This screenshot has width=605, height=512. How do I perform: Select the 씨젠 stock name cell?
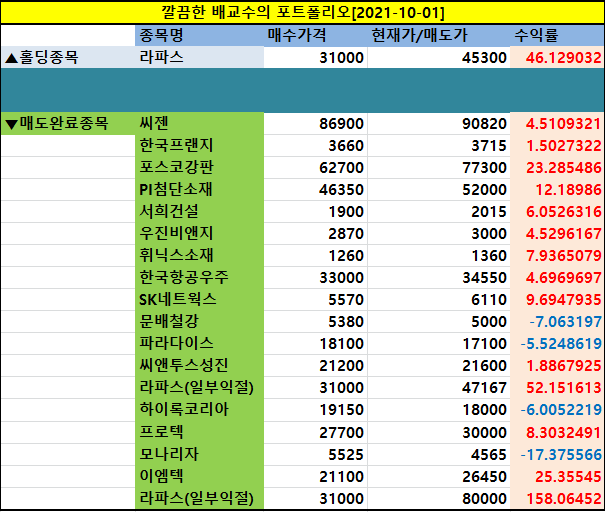pyautogui.click(x=199, y=123)
